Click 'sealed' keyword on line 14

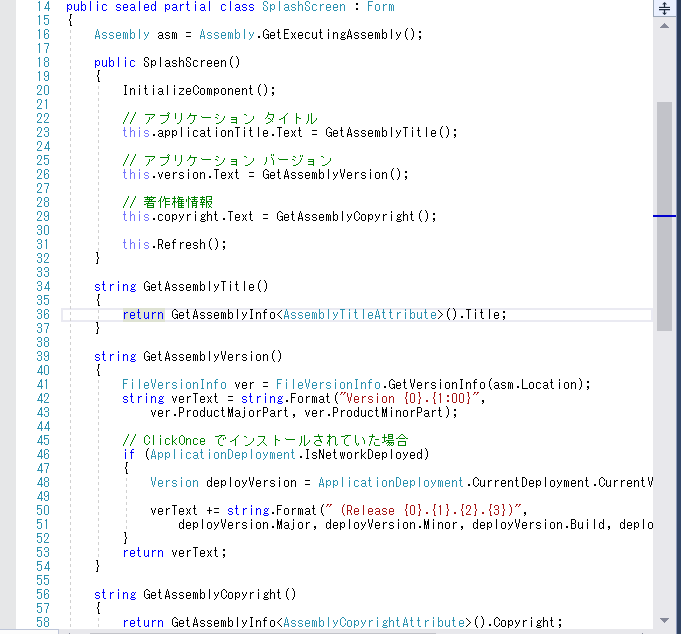tap(136, 7)
